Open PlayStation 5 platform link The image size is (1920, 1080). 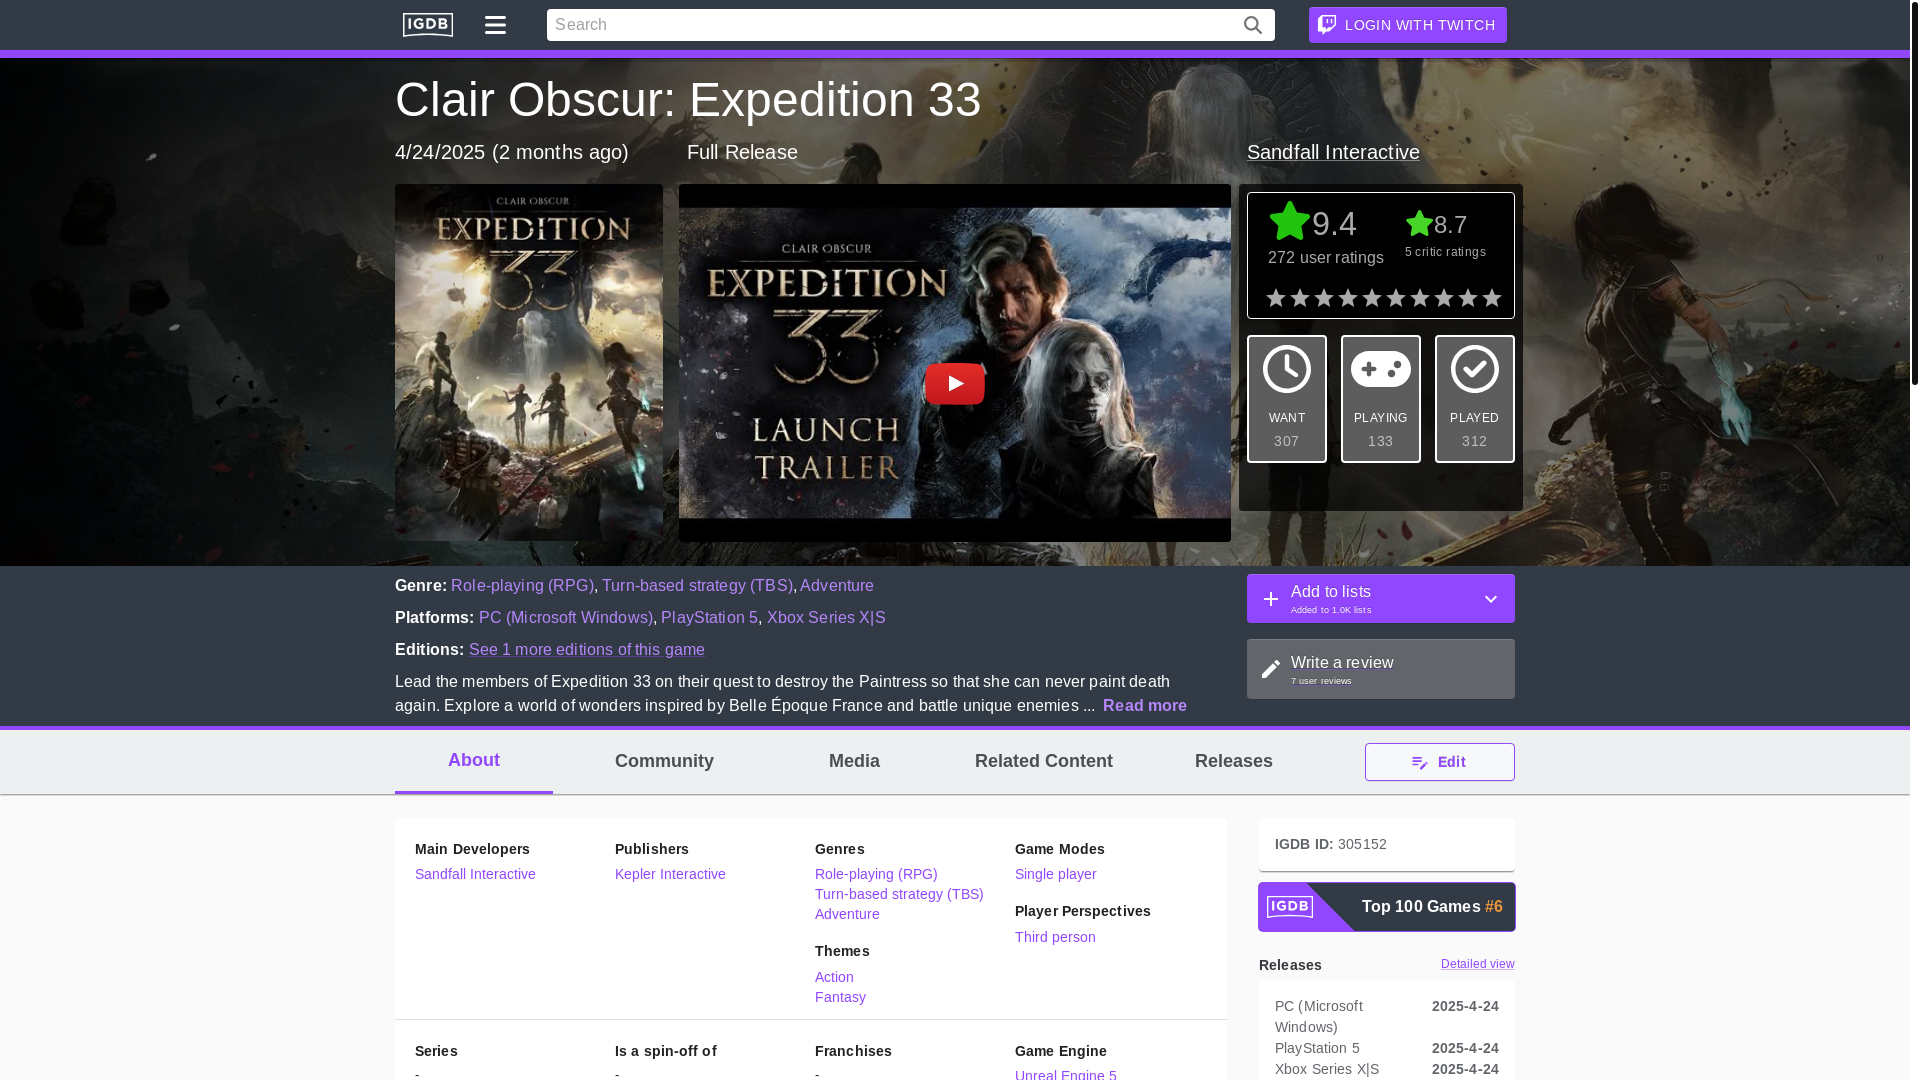(x=709, y=618)
